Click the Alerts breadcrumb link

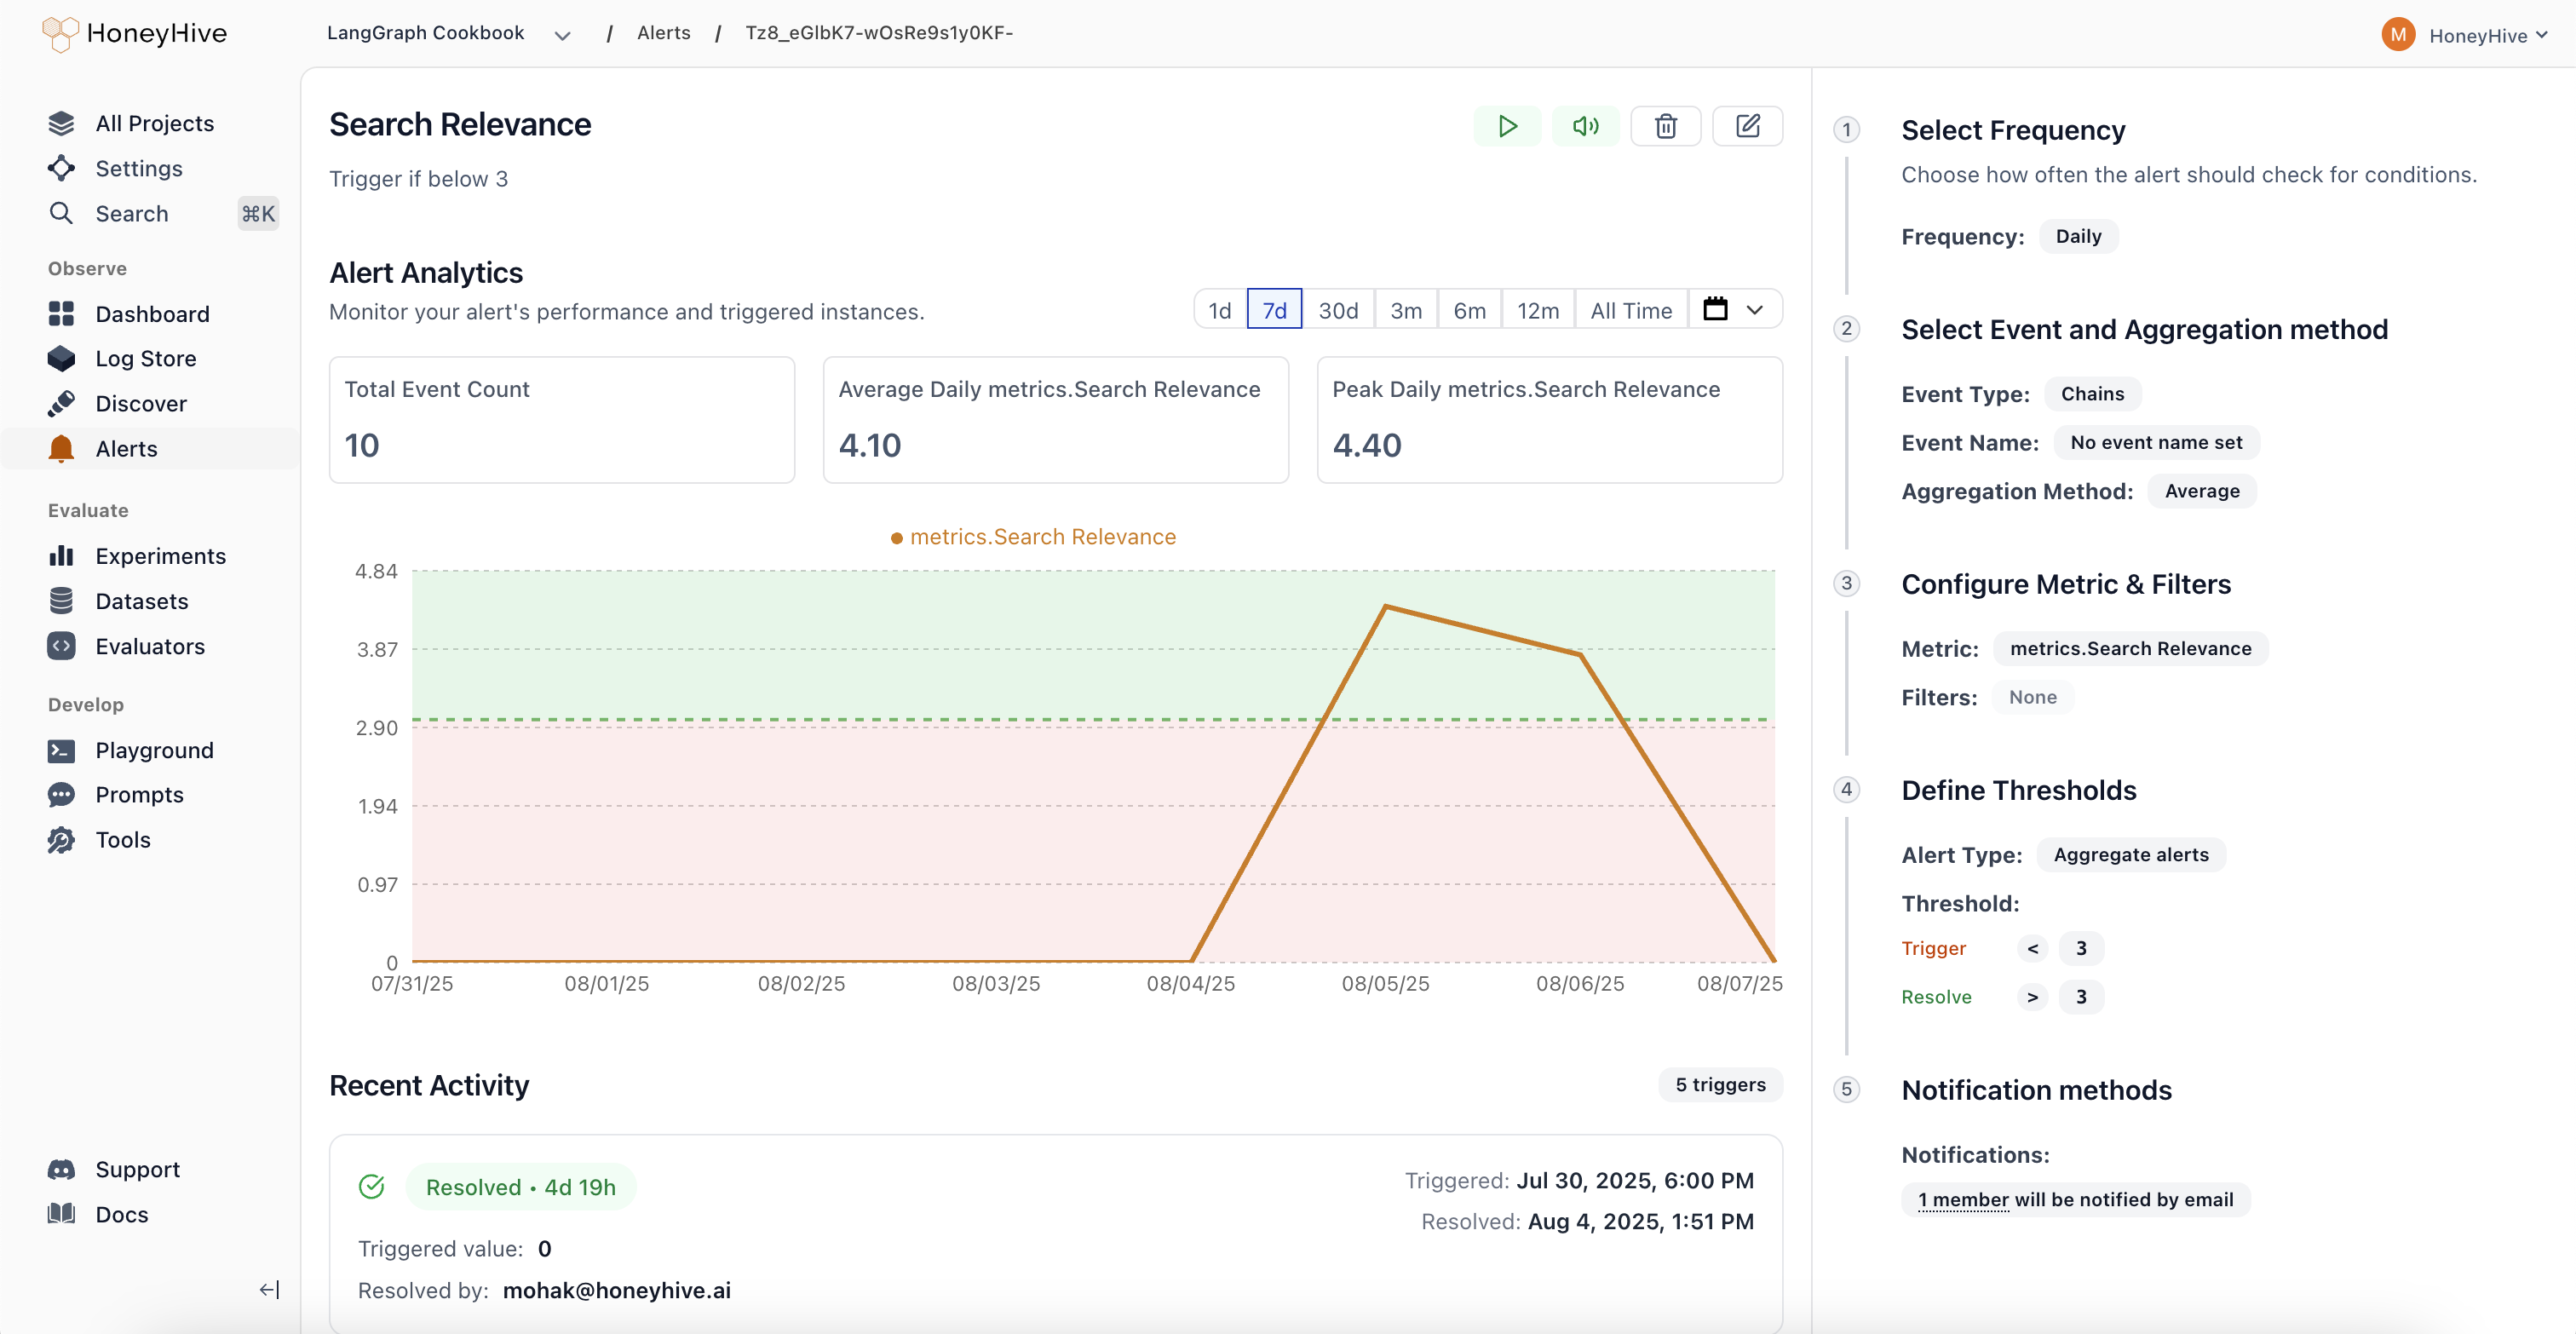point(664,33)
